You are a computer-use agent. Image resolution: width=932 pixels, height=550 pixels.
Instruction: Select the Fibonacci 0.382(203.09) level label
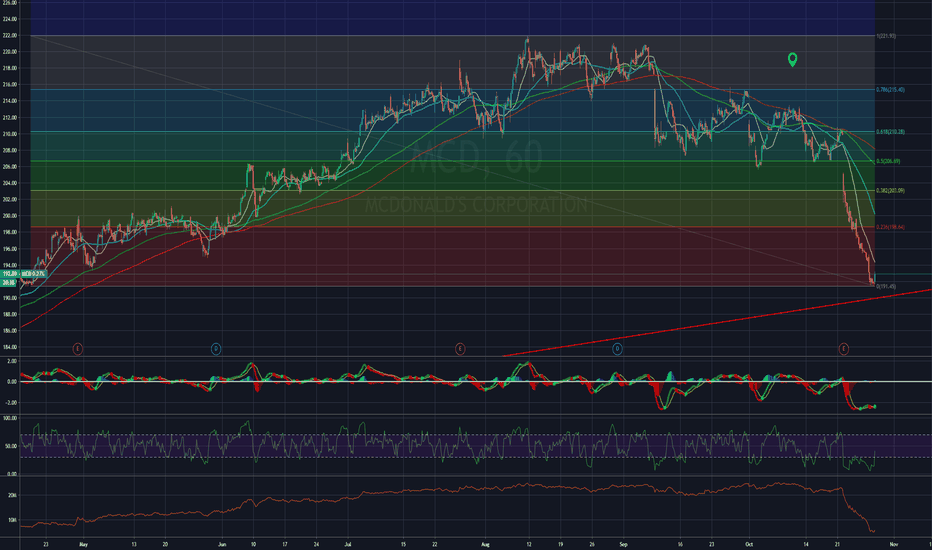890,191
